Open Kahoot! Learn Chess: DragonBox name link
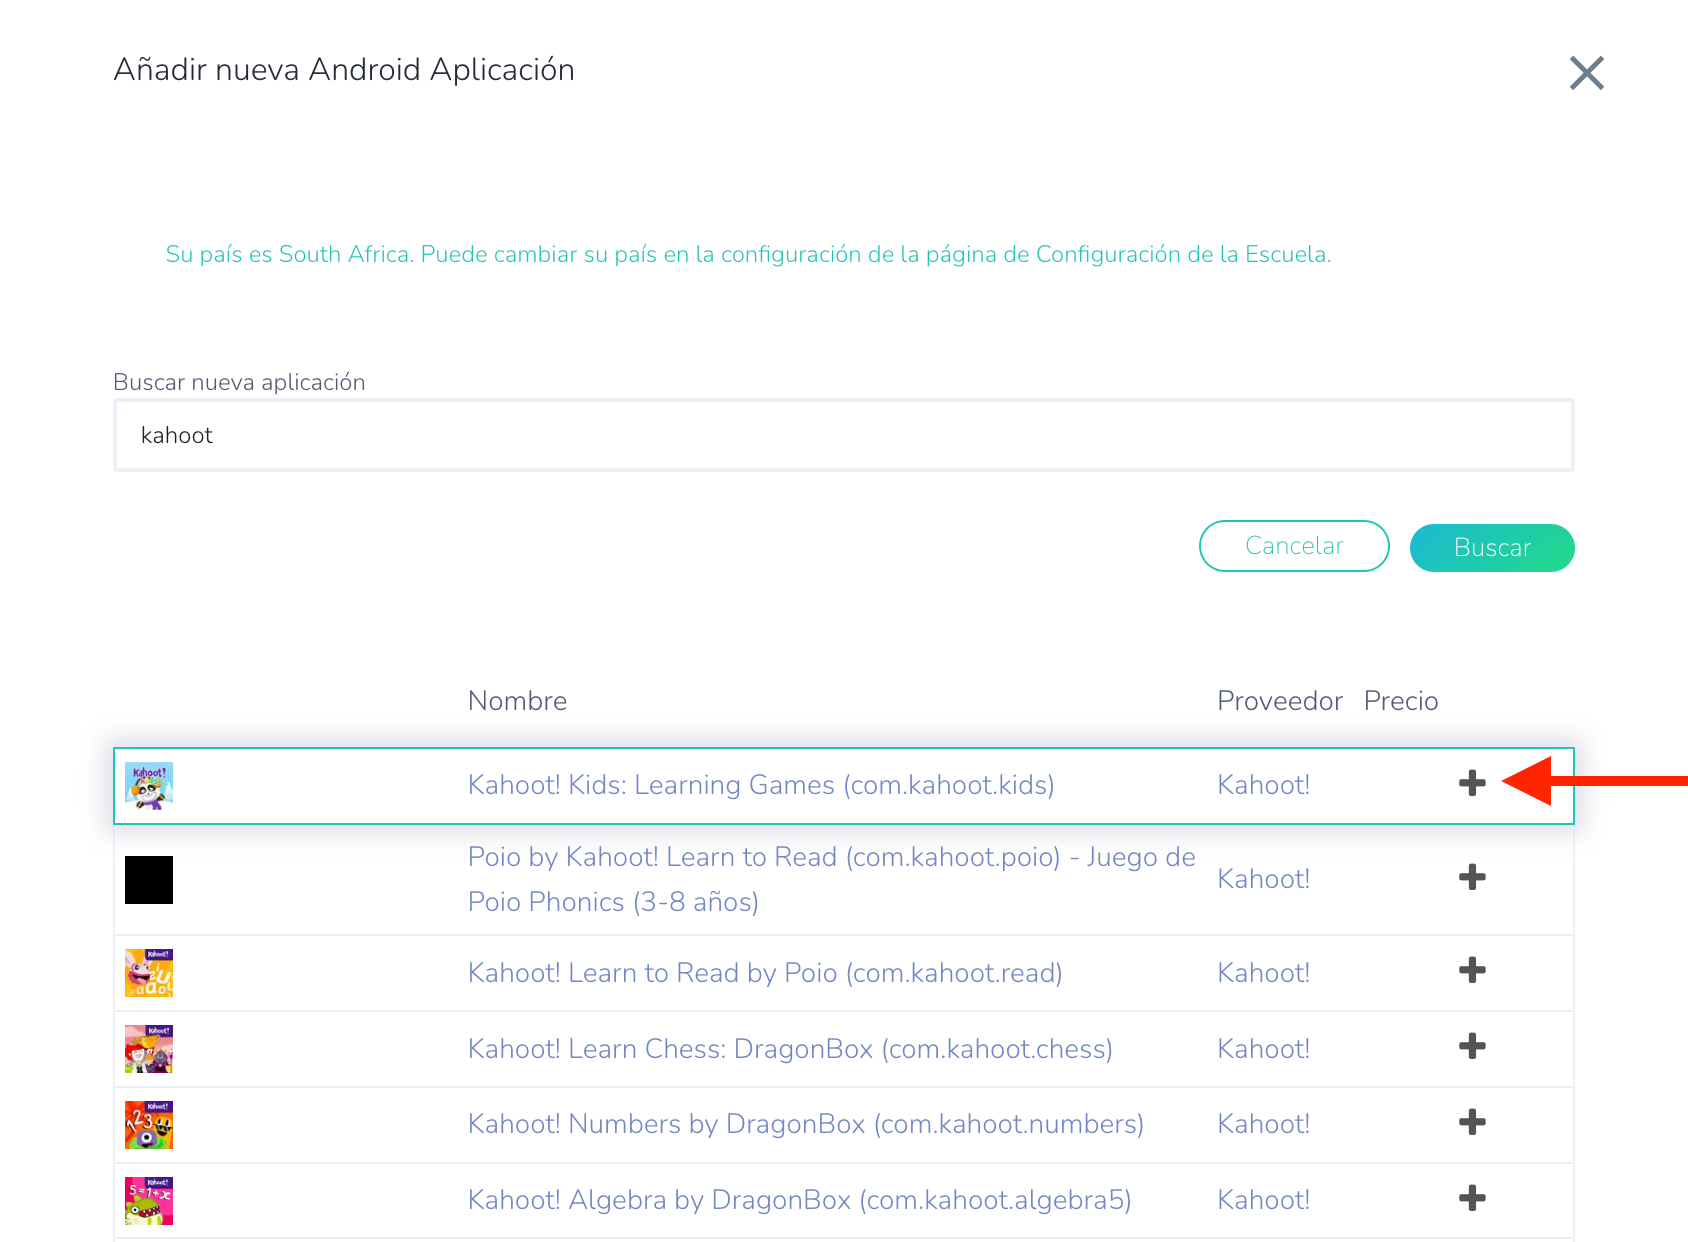The image size is (1688, 1242). [x=789, y=1049]
